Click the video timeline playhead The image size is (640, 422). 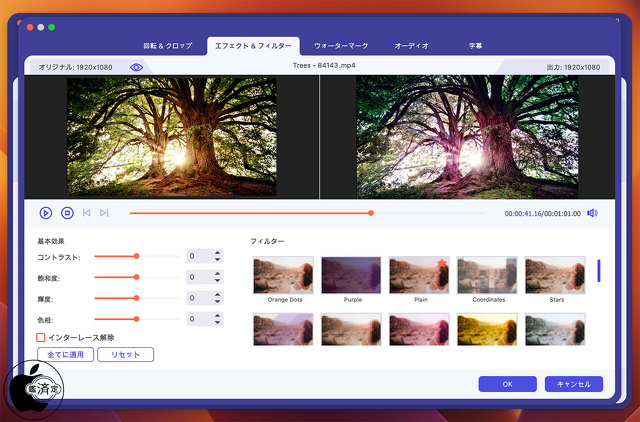click(x=371, y=213)
